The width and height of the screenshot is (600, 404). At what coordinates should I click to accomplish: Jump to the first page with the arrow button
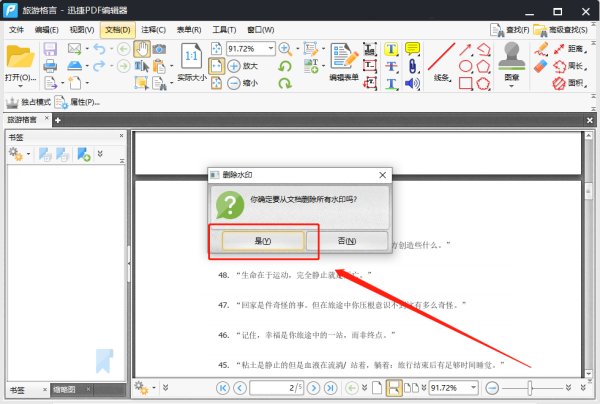point(223,388)
